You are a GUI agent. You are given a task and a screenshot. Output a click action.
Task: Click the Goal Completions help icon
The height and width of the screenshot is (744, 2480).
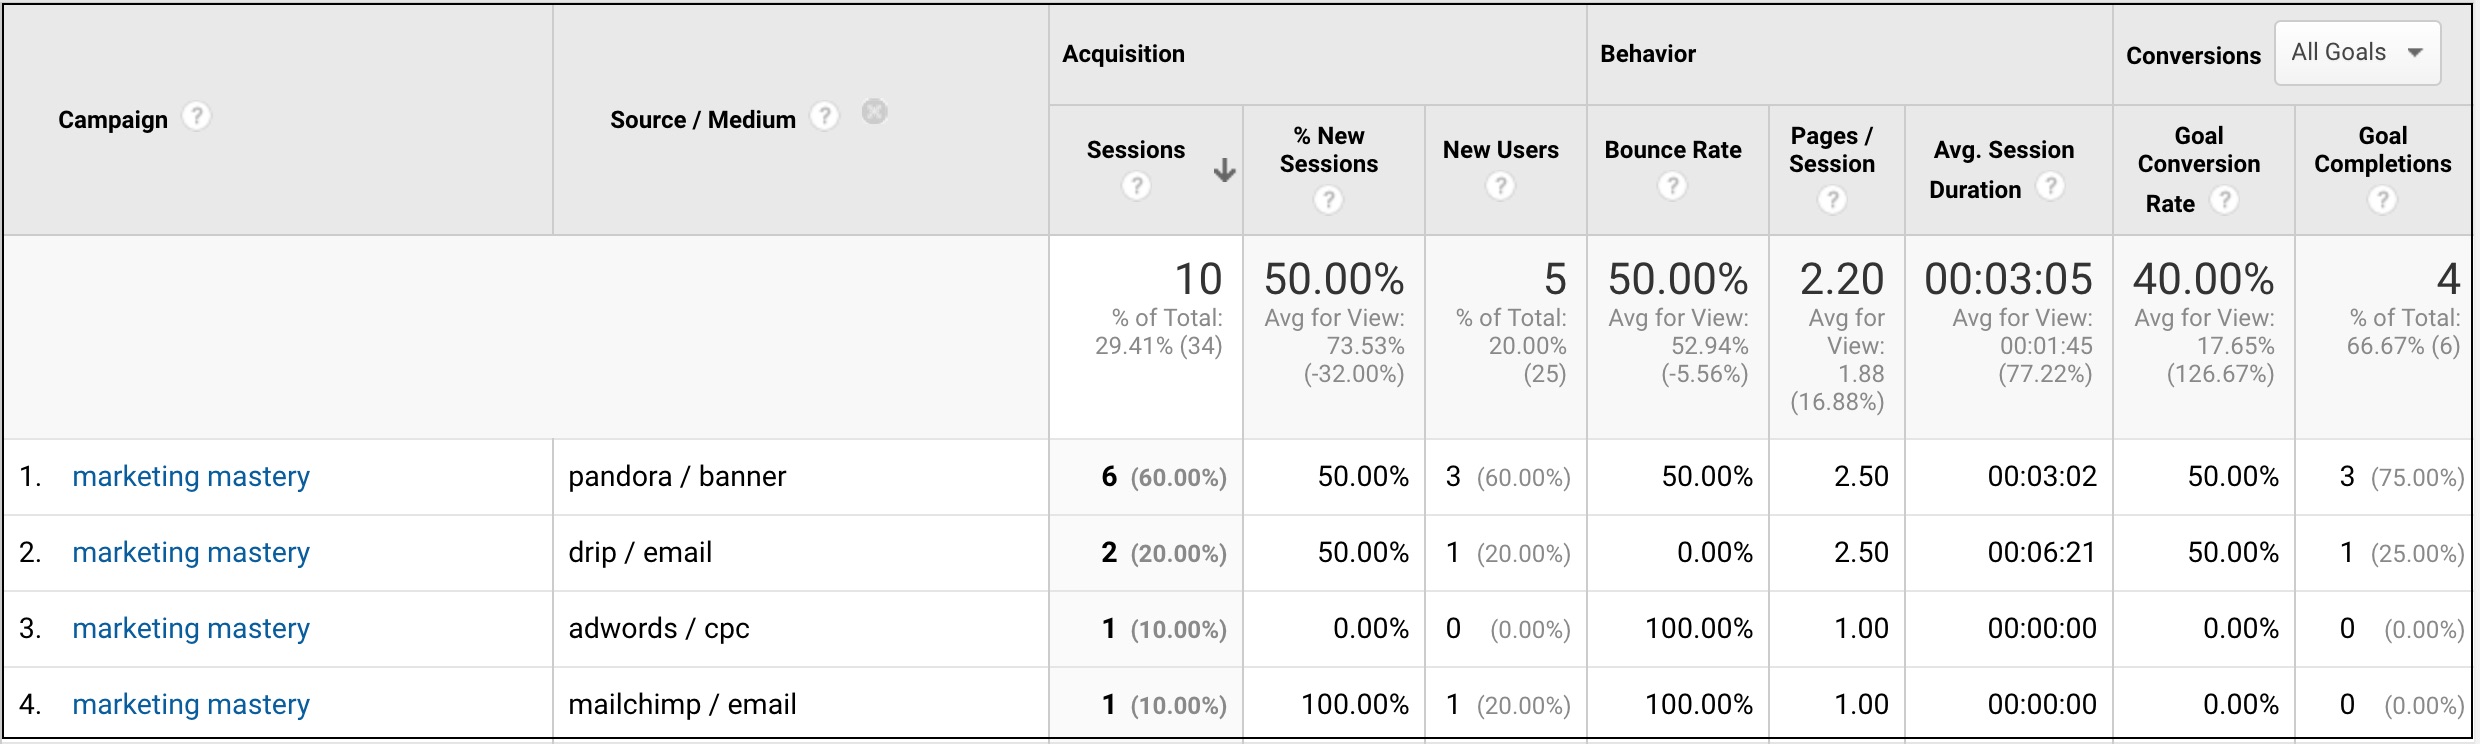(x=2382, y=200)
